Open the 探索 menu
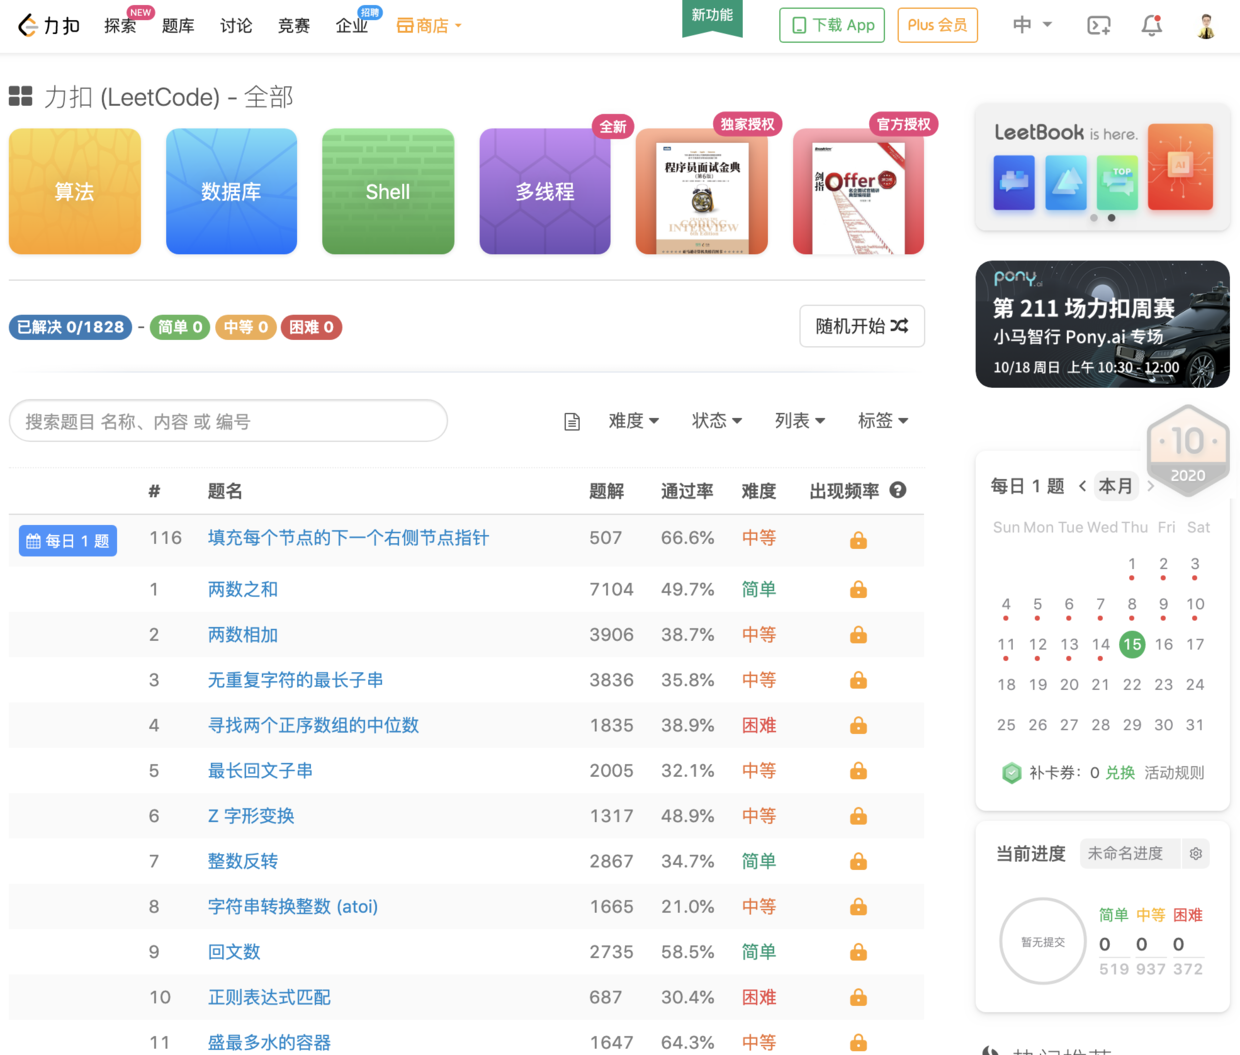Image resolution: width=1240 pixels, height=1055 pixels. pos(120,26)
